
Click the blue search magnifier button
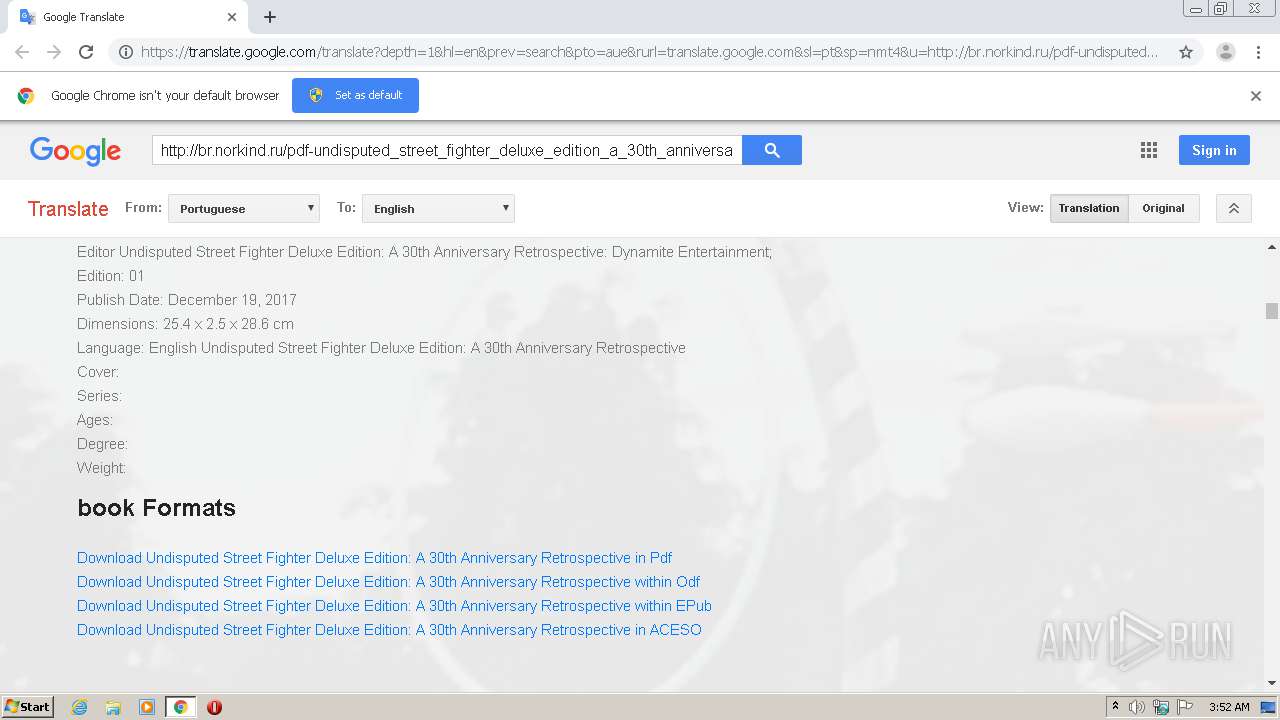coord(772,150)
